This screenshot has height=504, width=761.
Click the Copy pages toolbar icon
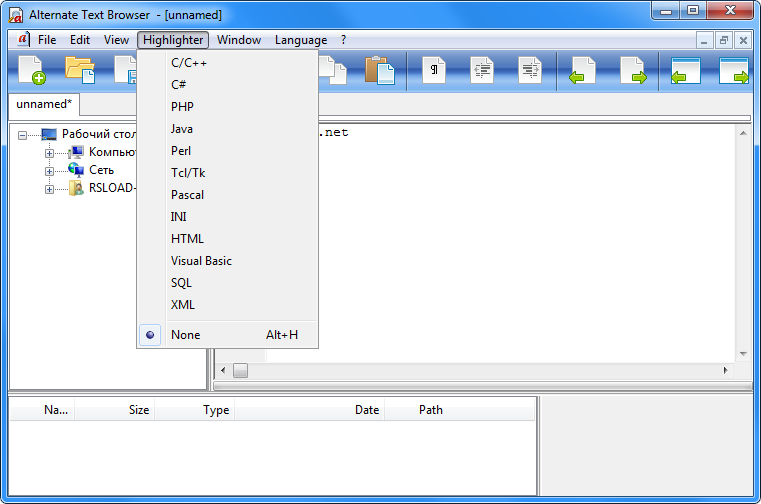click(332, 70)
